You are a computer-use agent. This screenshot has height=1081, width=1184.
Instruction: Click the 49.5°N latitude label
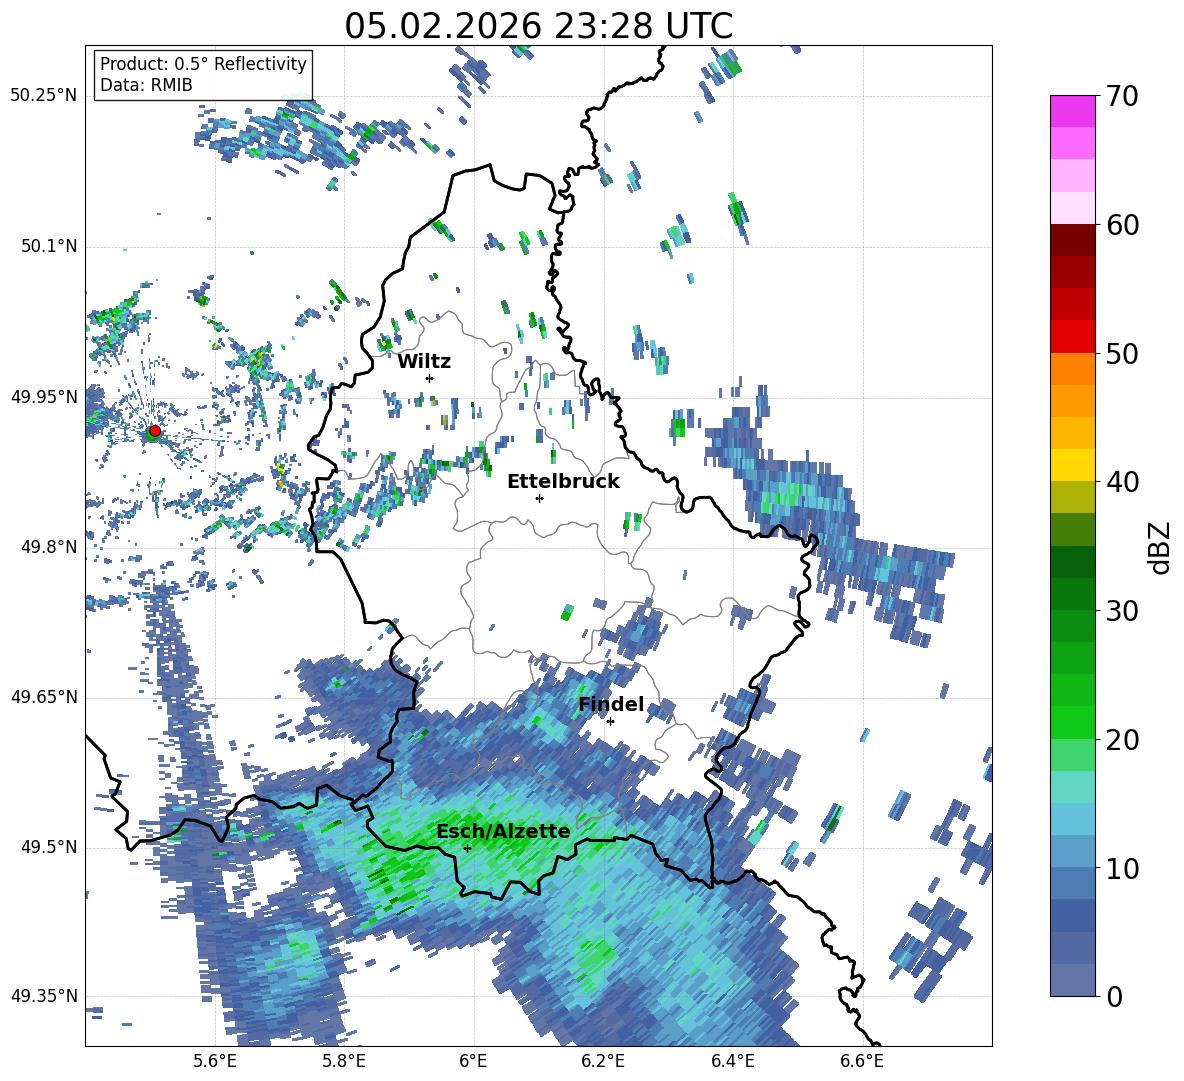point(49,847)
